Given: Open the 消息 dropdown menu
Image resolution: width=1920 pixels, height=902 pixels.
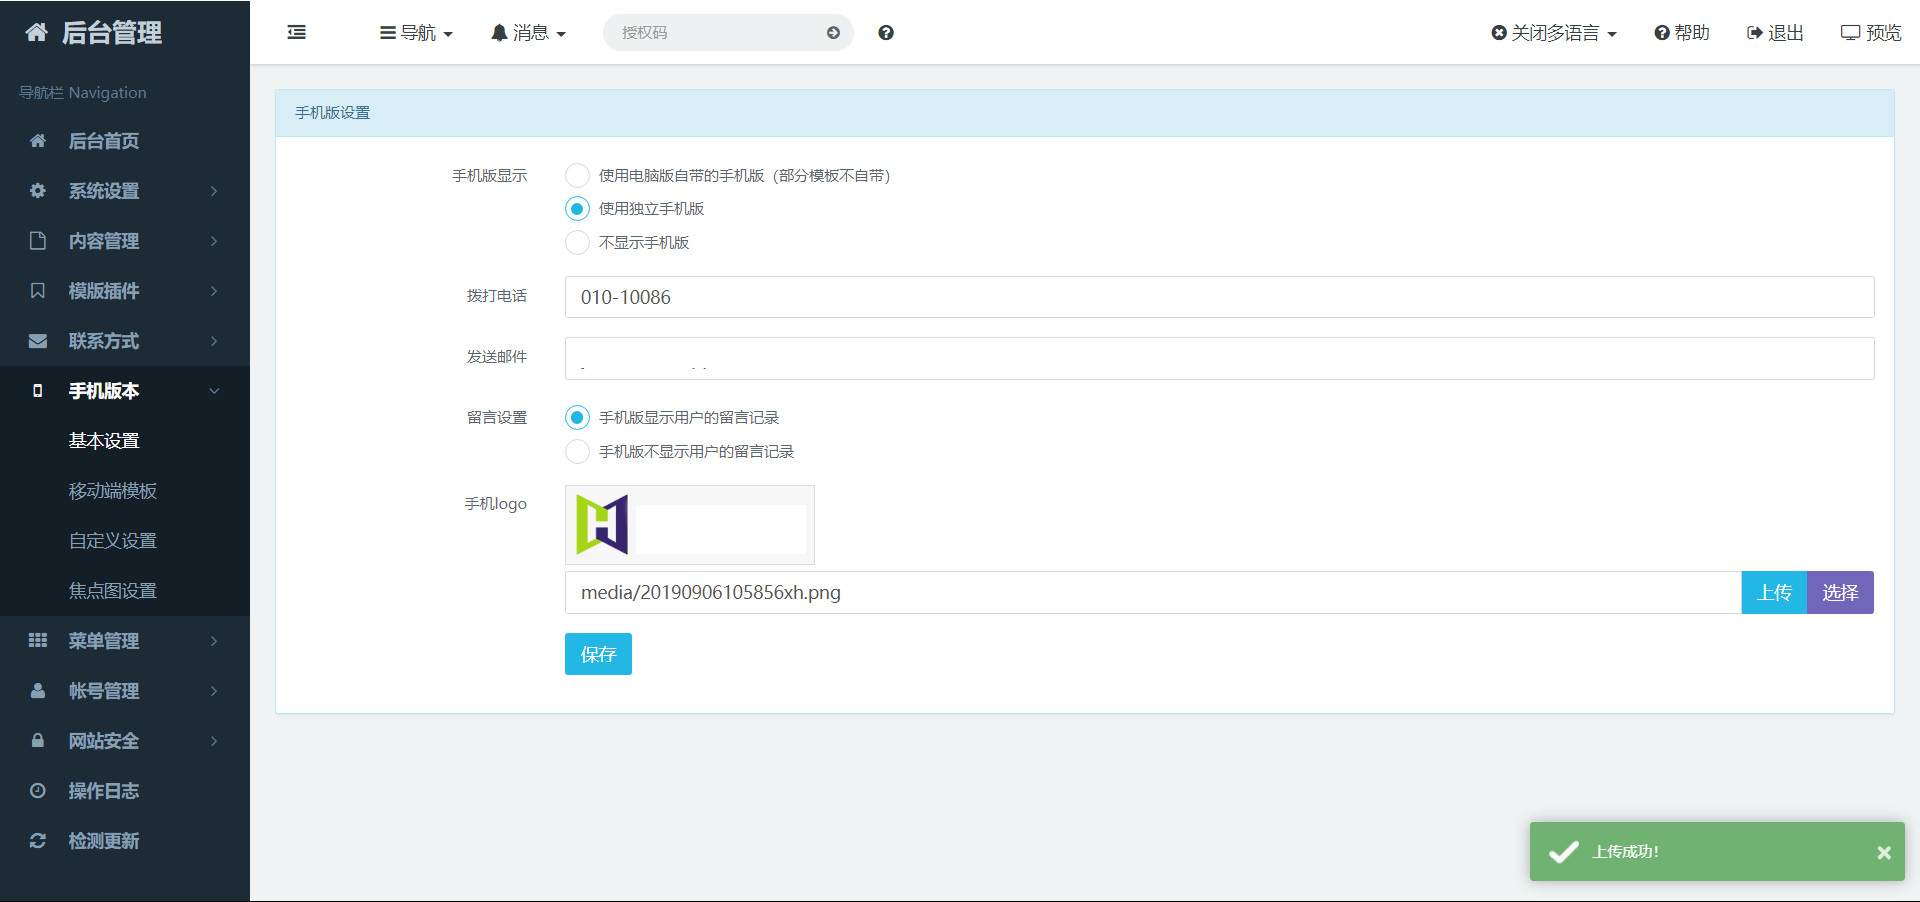Looking at the screenshot, I should click(528, 33).
